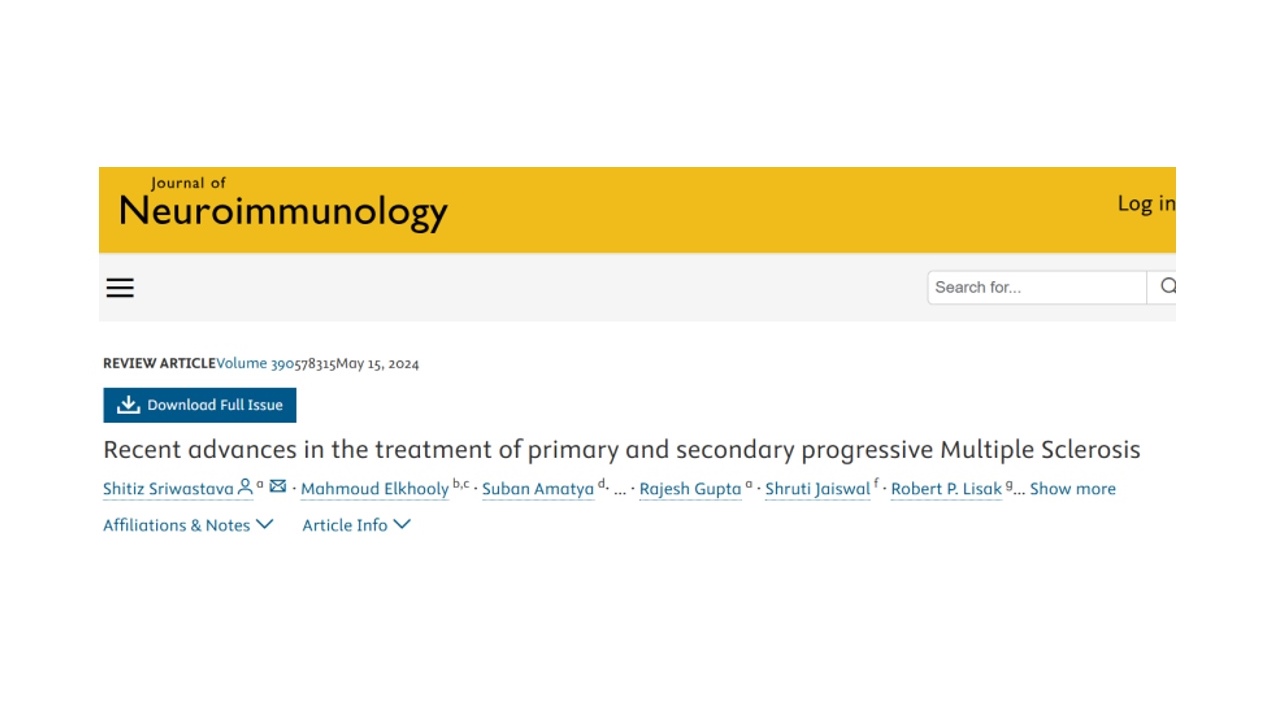Expand hidden authors ellipsis after Suban Amatya
This screenshot has width=1280, height=720.
[620, 490]
